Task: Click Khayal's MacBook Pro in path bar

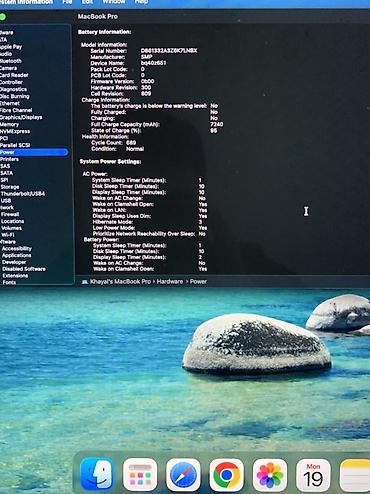Action: (120, 282)
